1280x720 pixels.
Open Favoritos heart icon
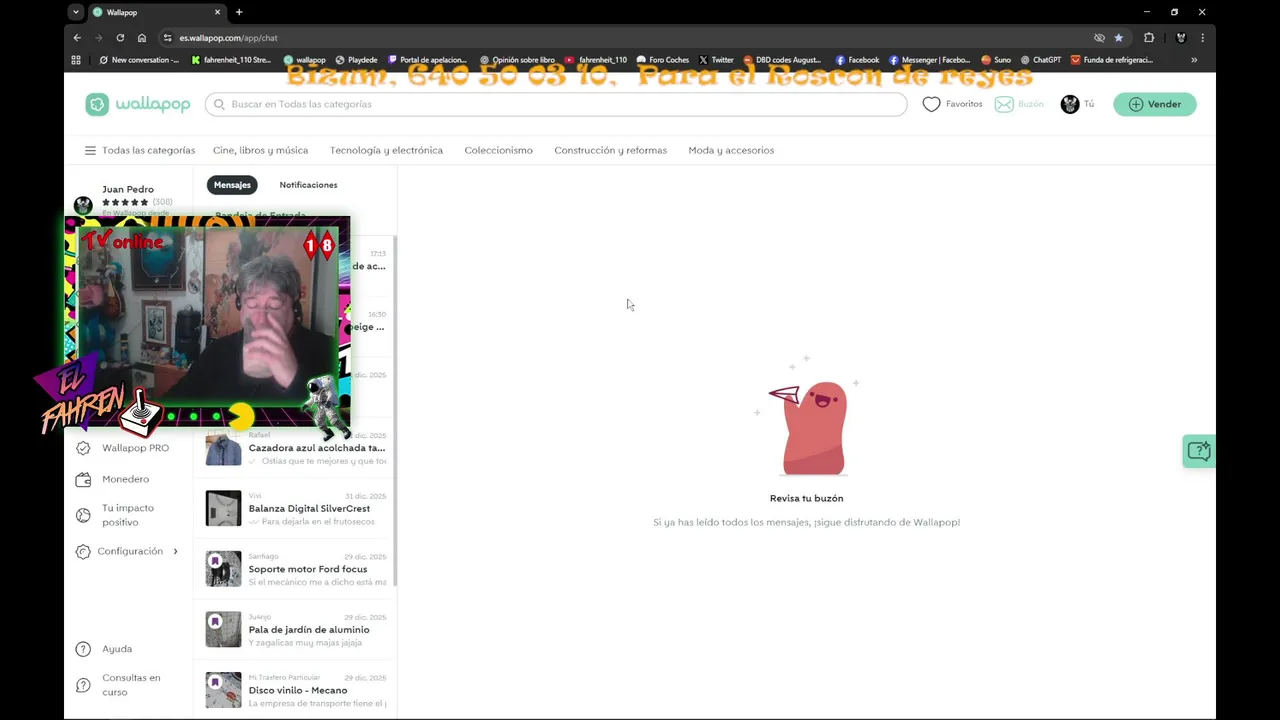coord(931,104)
